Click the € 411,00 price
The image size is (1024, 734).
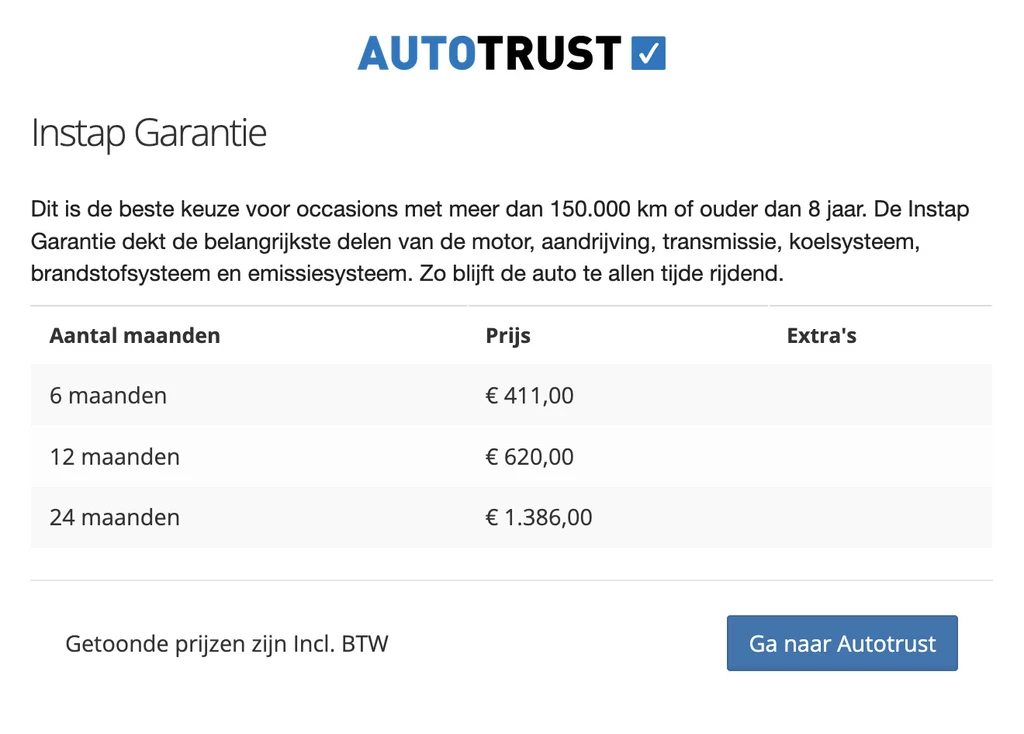pos(530,396)
